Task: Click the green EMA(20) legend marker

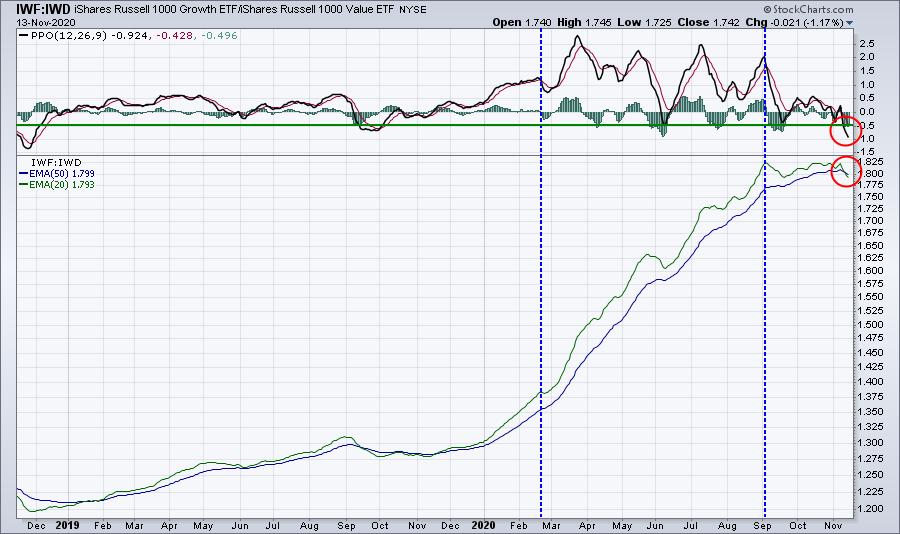Action: click(22, 184)
